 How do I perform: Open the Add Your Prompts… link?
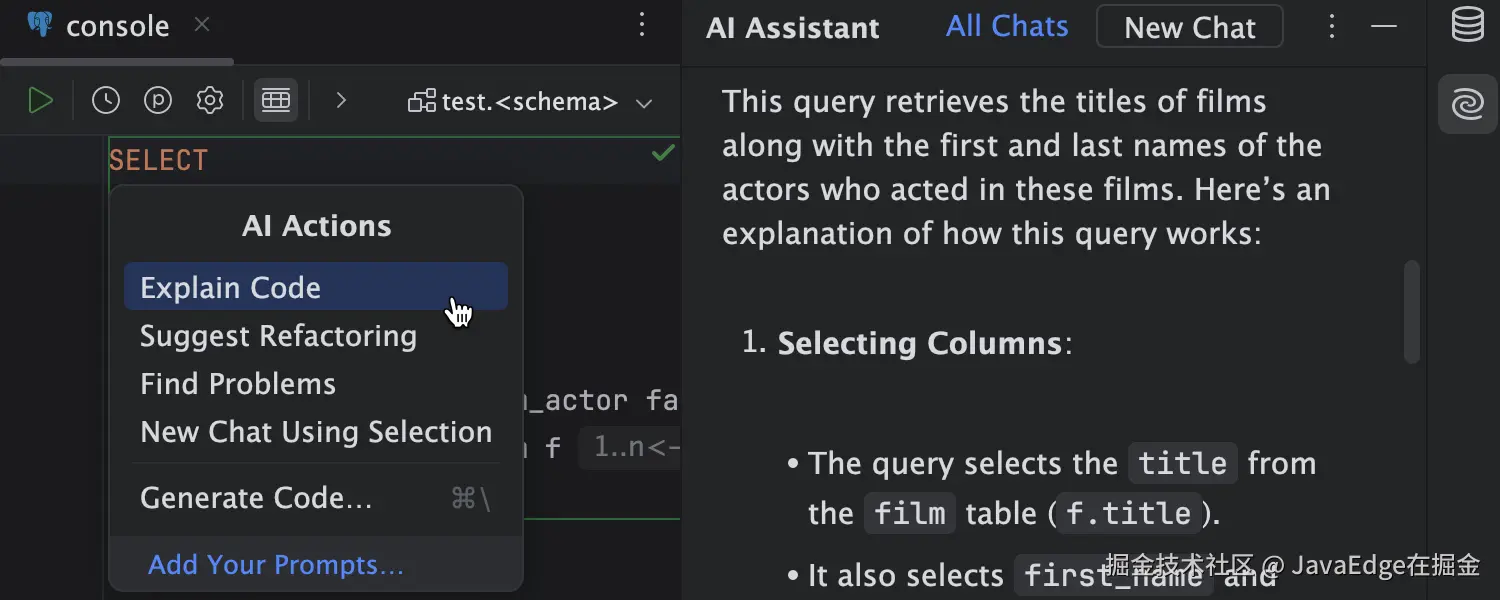[276, 565]
